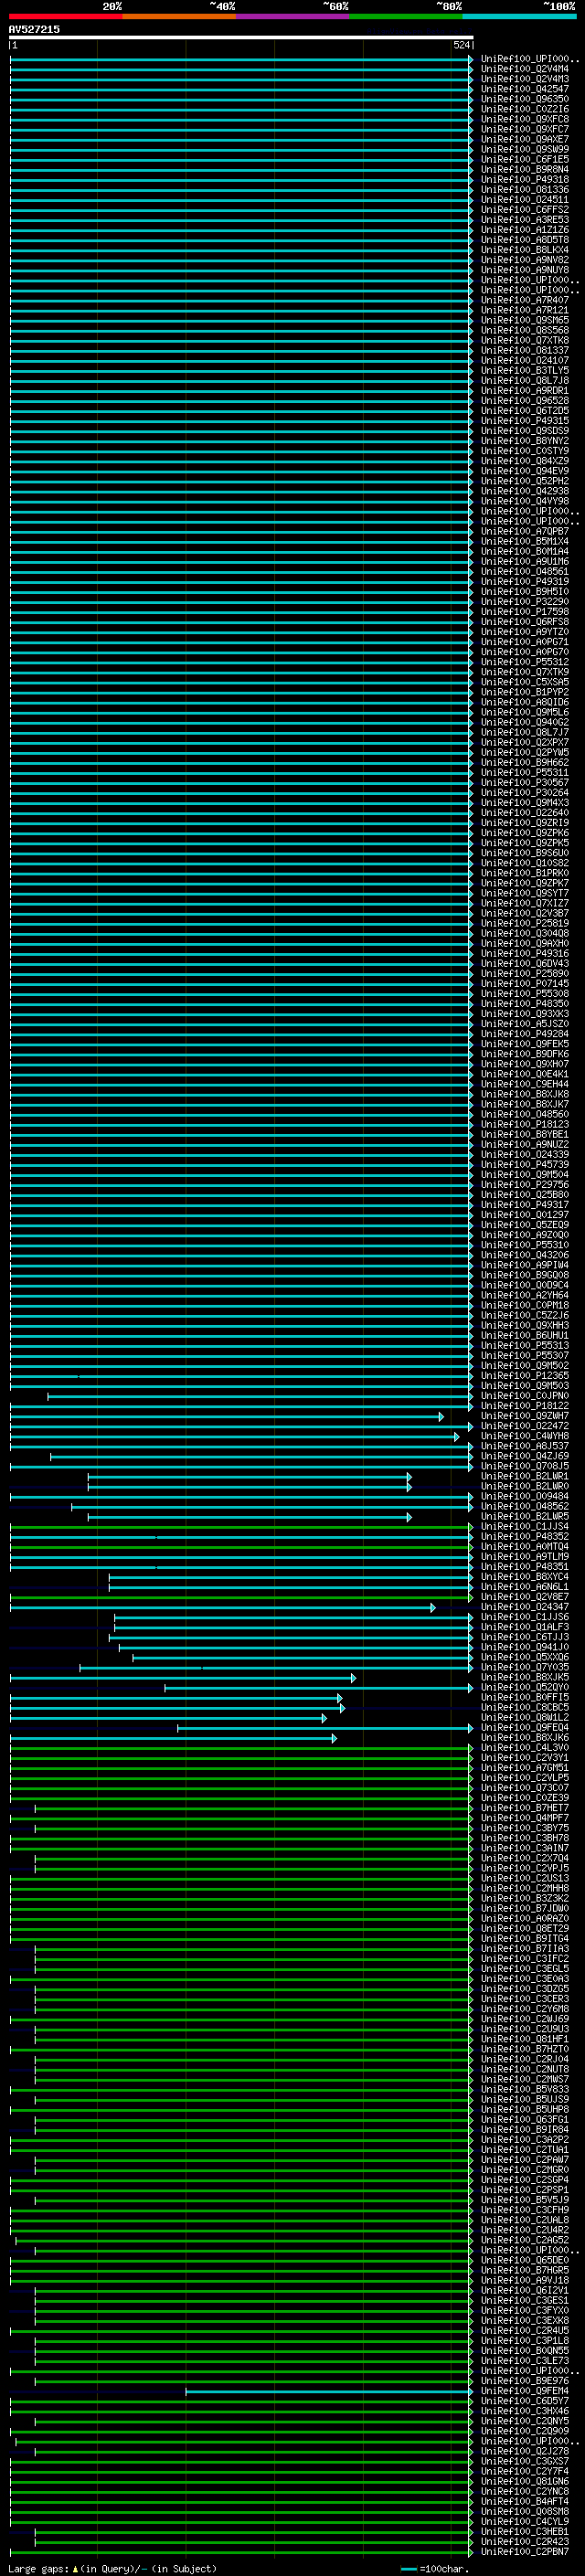
Task: Select the query name AV527215
Action: pos(34,29)
